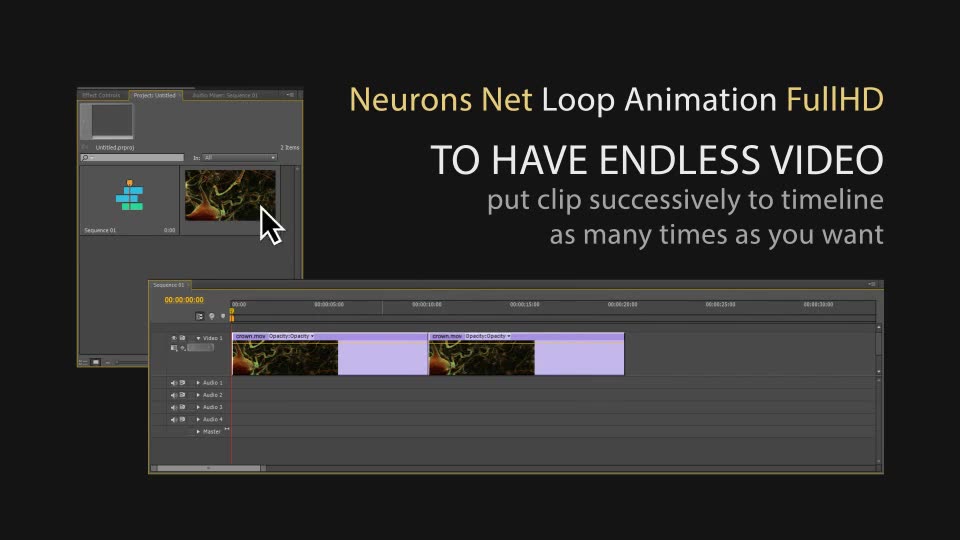Toggle Video 1 track eye visibility
Viewport: 960px width, 540px height.
[173, 338]
